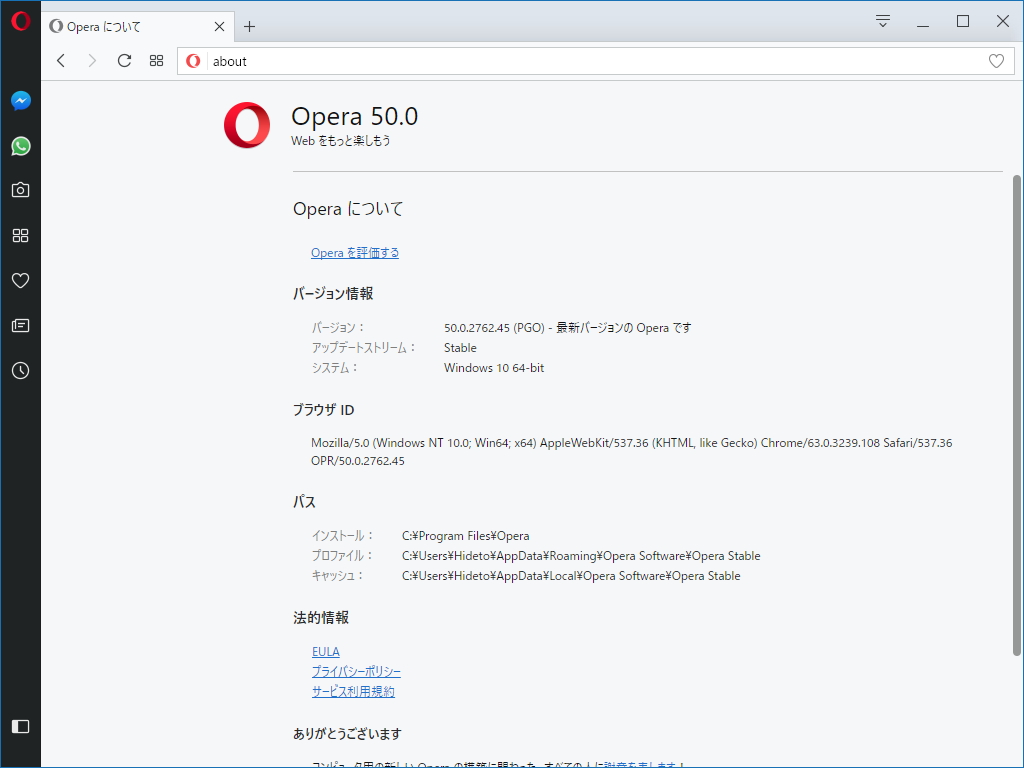Bookmark this page with the address bar heart

point(996,60)
